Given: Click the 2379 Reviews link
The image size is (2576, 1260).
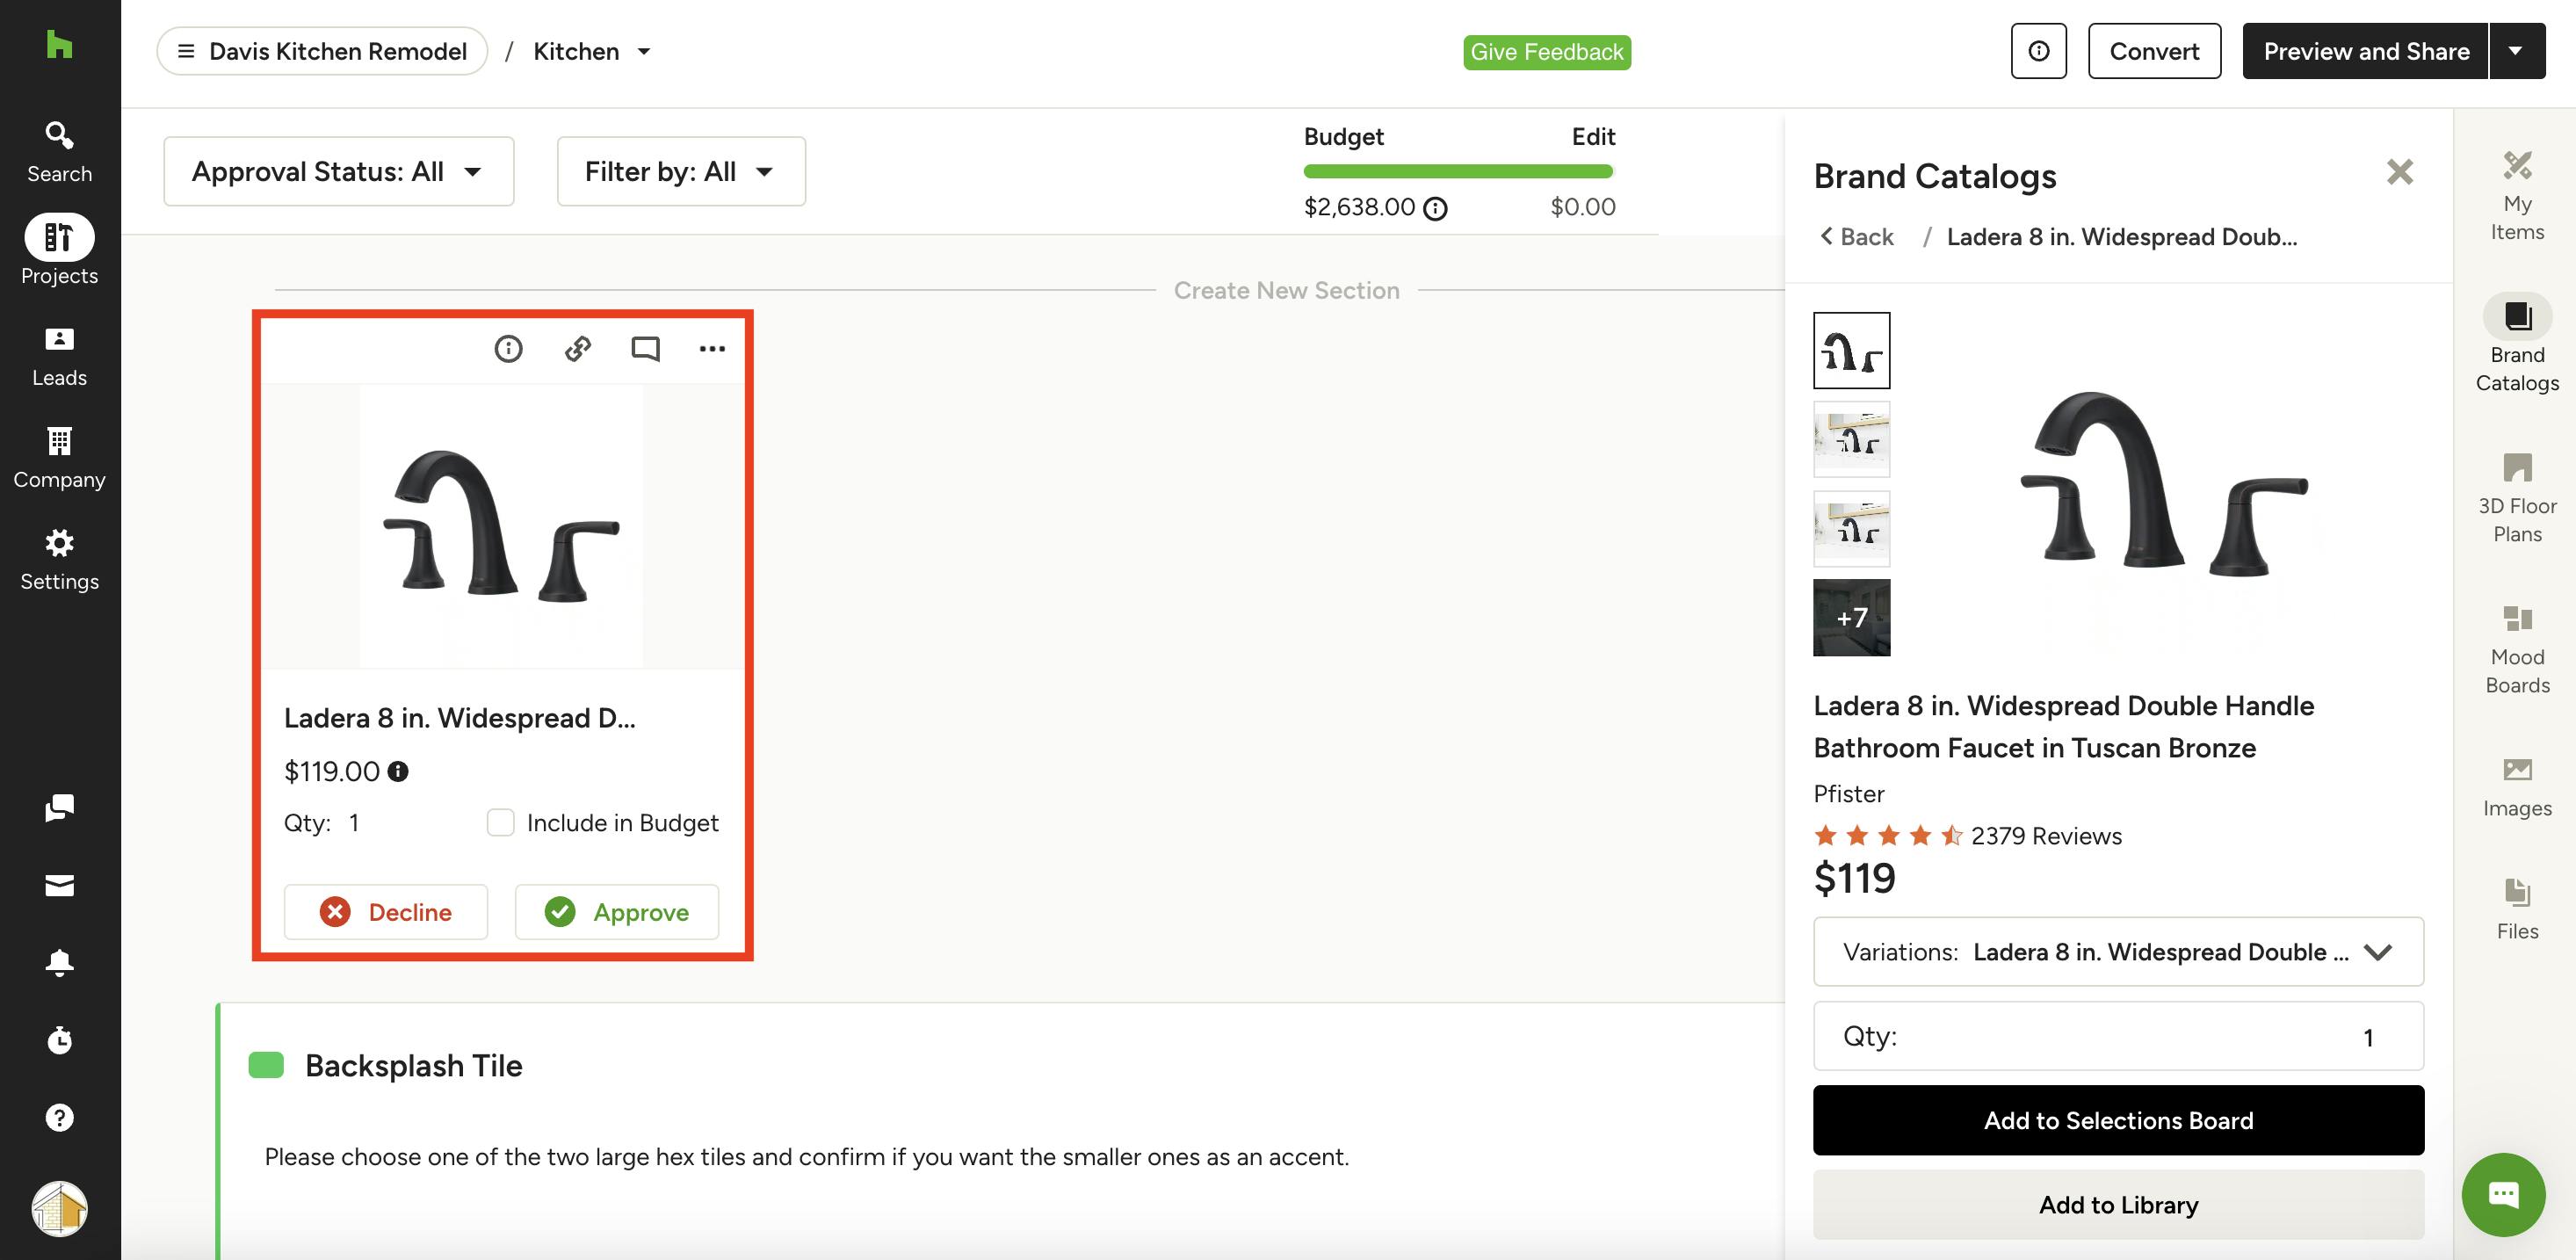Looking at the screenshot, I should [2046, 835].
